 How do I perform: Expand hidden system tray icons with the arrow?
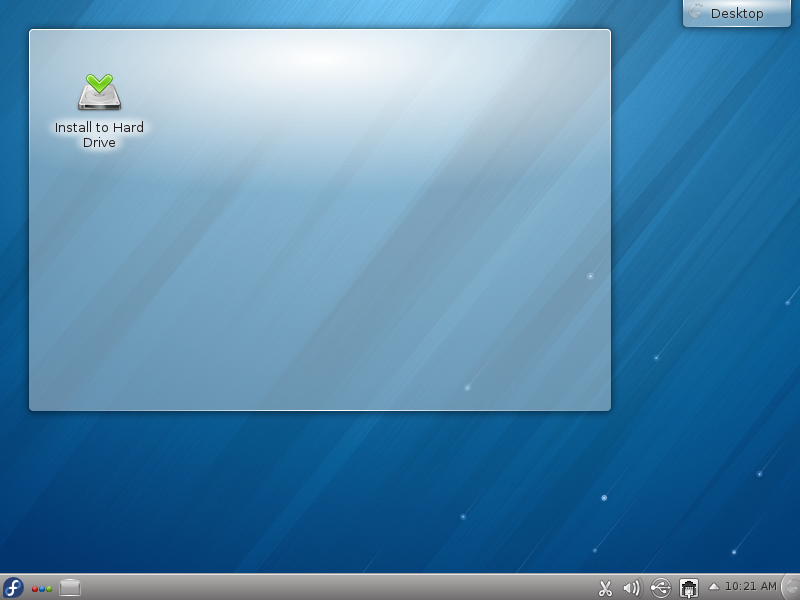[x=714, y=586]
